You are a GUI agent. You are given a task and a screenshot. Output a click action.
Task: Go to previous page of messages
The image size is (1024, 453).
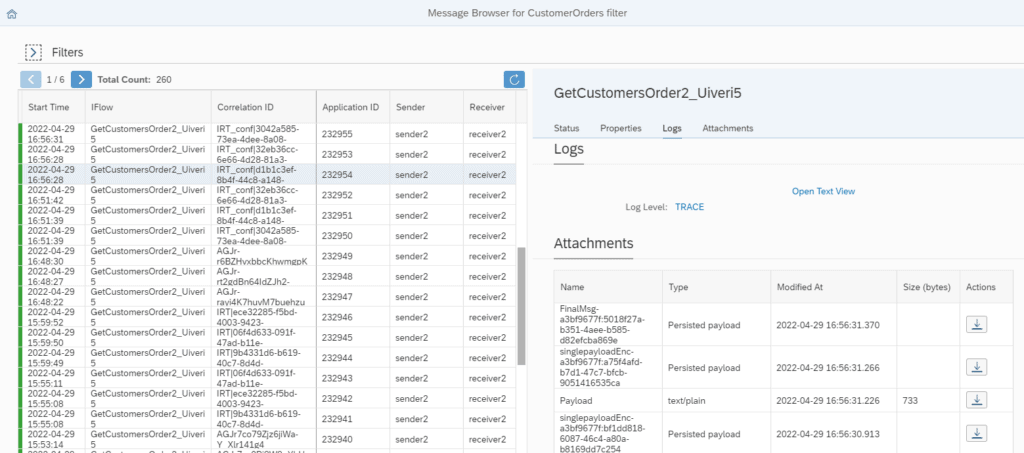31,80
